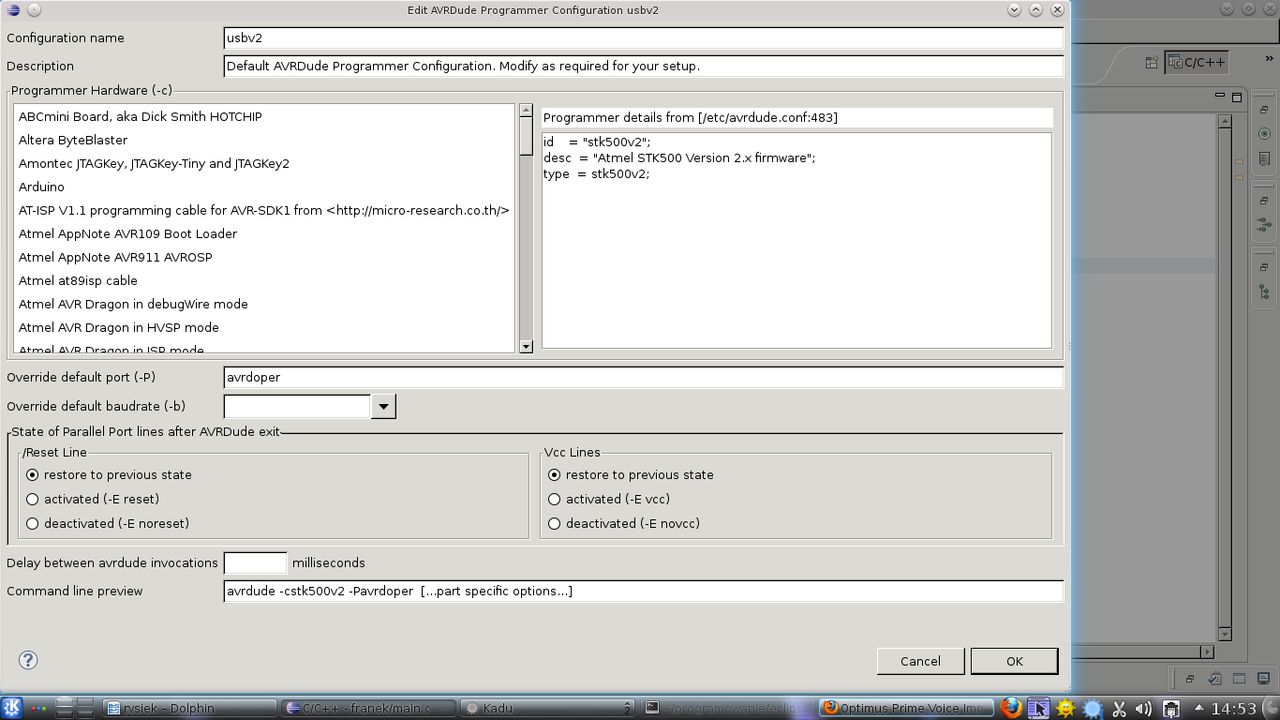
Task: Click the OK button
Action: click(1014, 661)
